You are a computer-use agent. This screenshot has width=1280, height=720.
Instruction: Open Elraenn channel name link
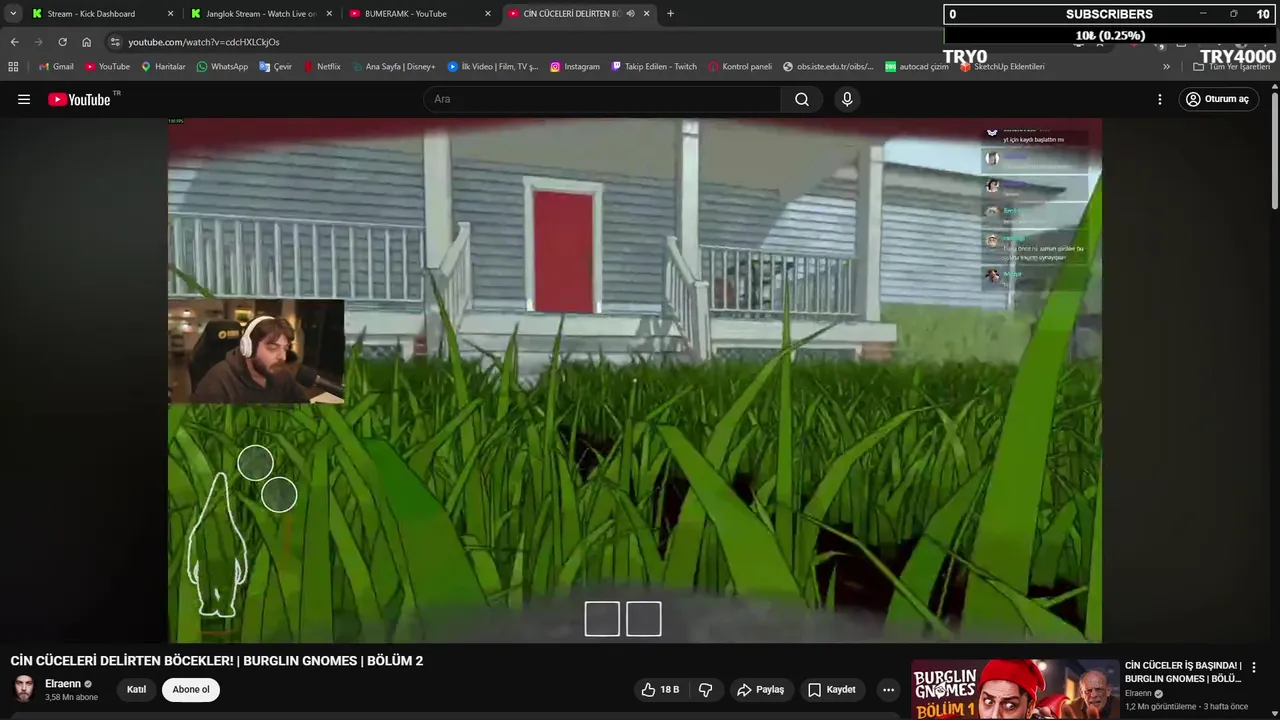[63, 684]
